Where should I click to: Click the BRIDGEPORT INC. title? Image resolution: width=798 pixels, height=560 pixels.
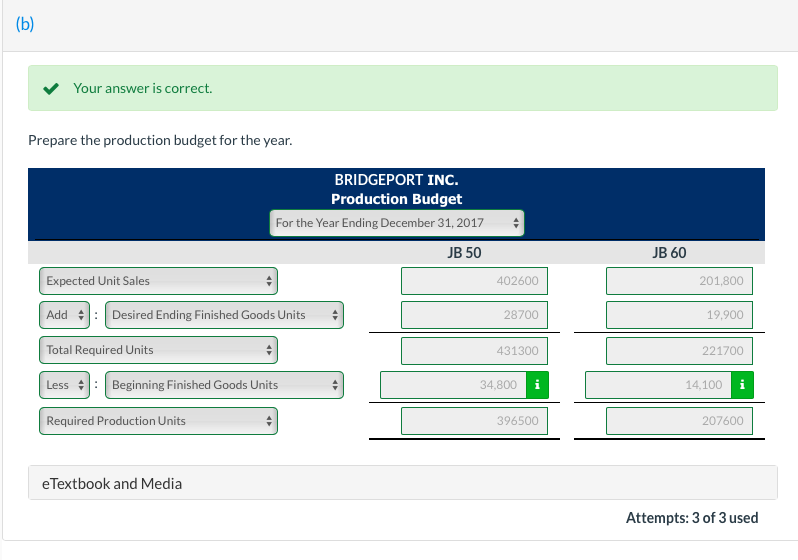[x=396, y=180]
